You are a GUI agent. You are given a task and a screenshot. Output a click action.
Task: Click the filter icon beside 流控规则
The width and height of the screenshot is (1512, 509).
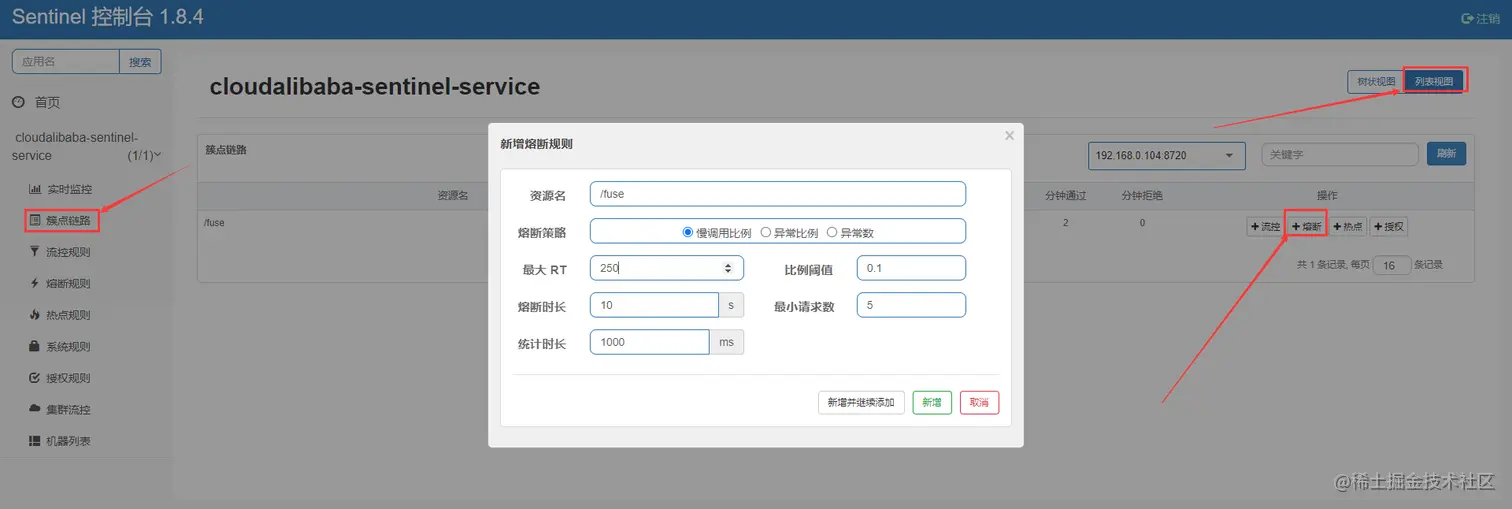[35, 252]
